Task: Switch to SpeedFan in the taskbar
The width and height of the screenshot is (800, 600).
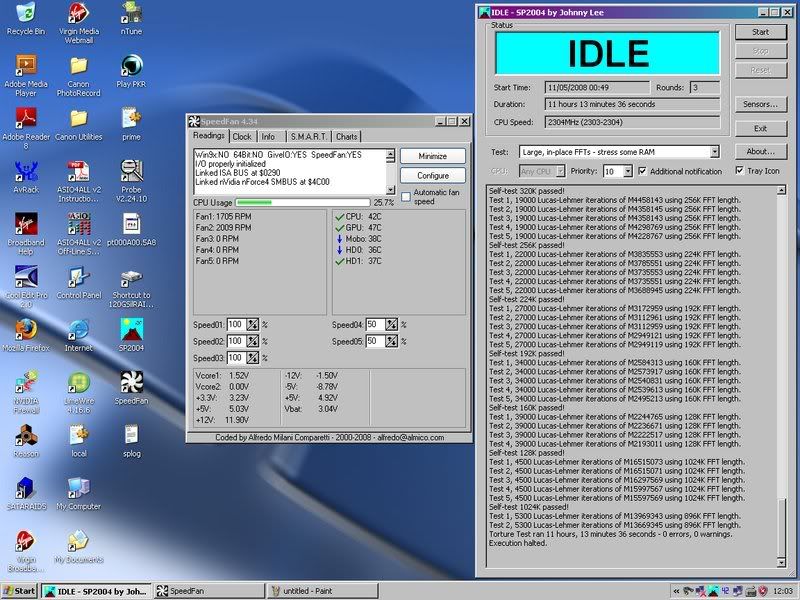Action: (x=209, y=591)
